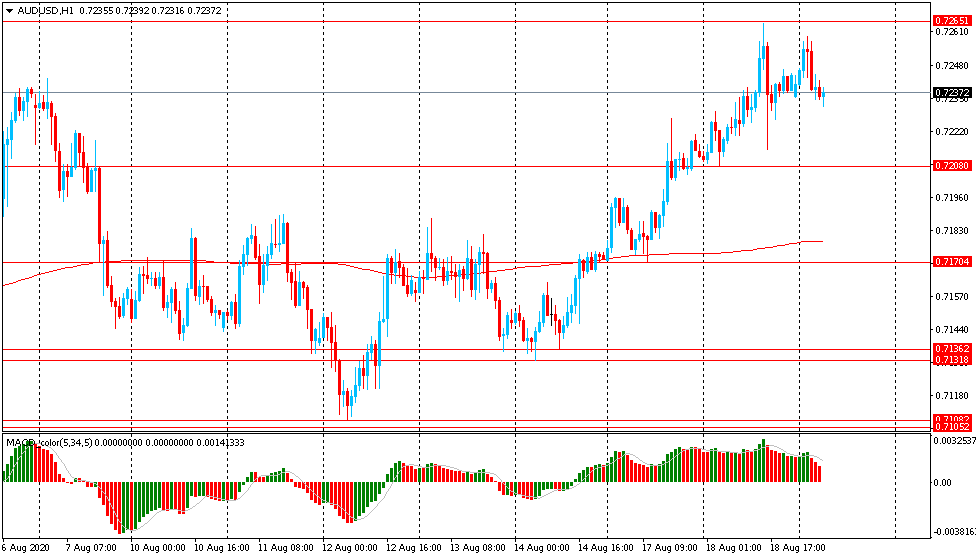
Task: Select the 0.72651 red price label
Action: [952, 20]
